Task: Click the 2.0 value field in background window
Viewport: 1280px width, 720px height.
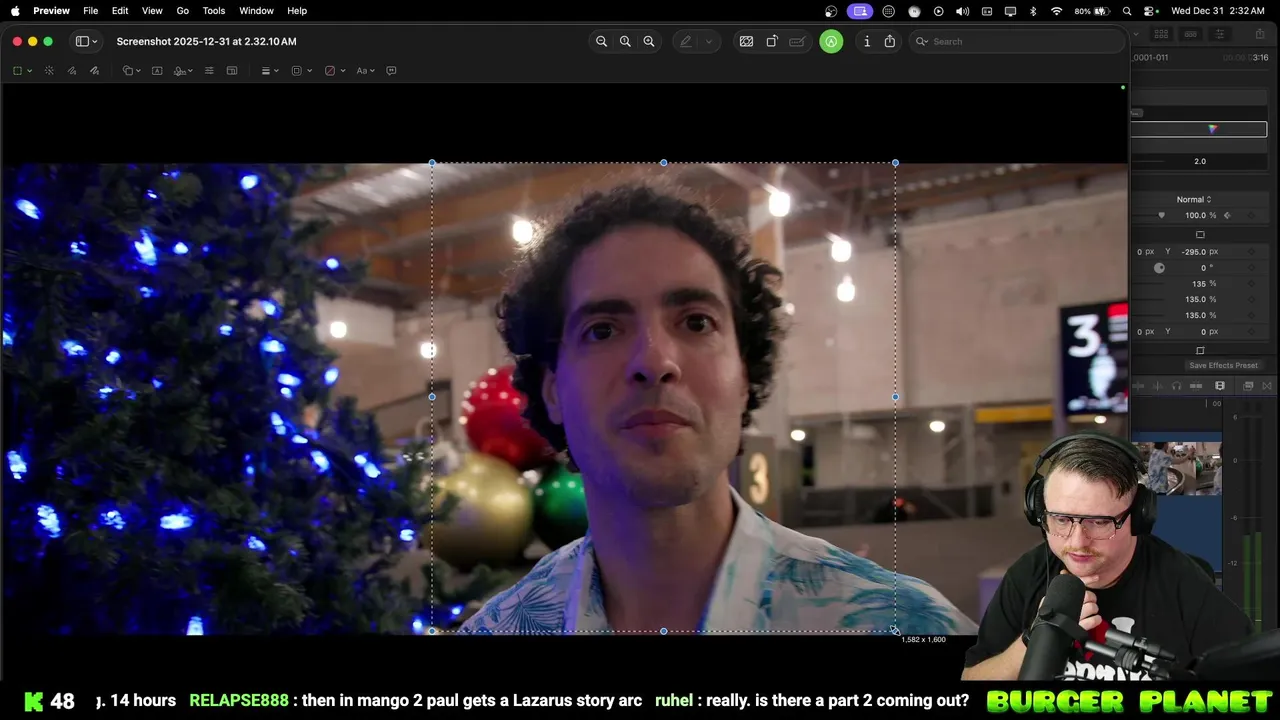Action: (1199, 161)
